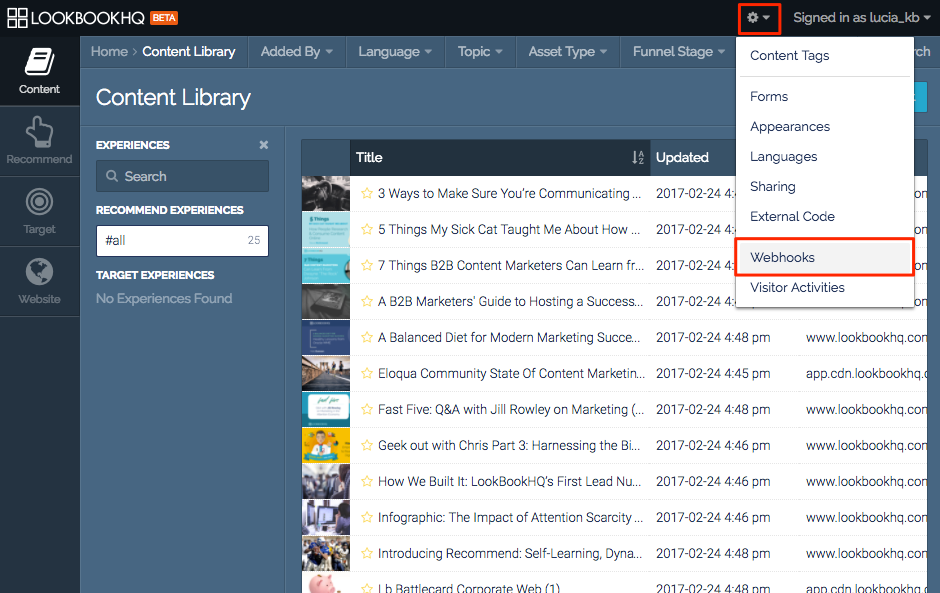Open the 'Signed in as lucia_kb' menu
This screenshot has height=593, width=940.
tap(861, 18)
